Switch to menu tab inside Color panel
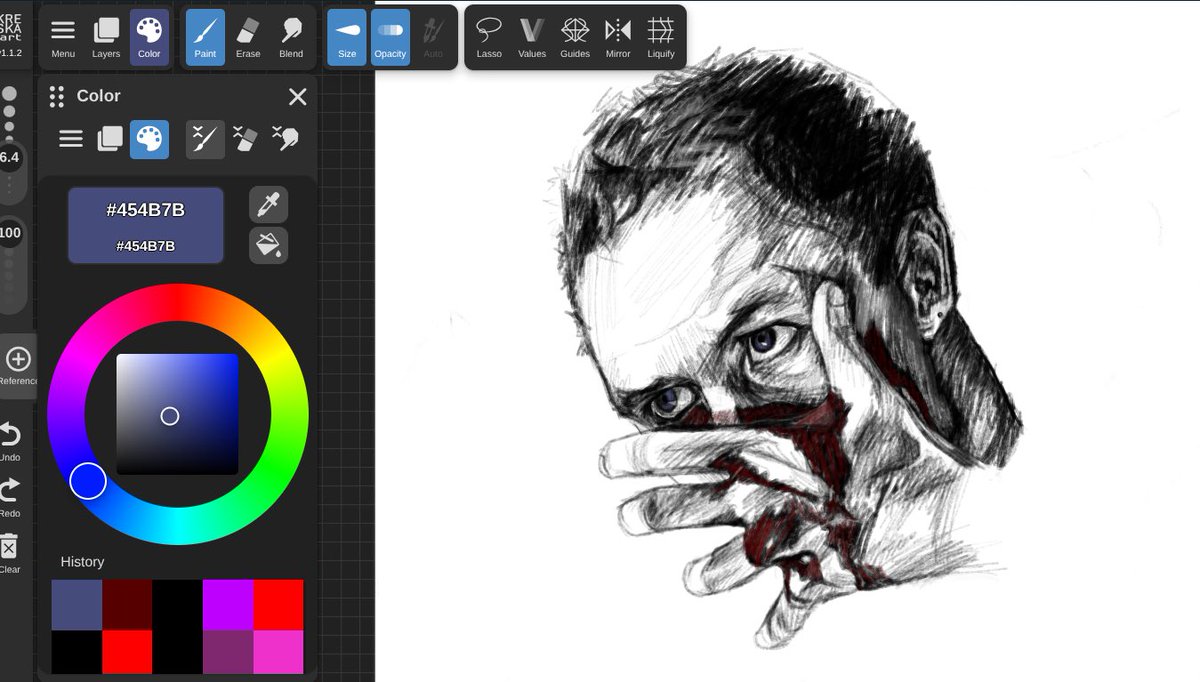The width and height of the screenshot is (1200, 682). [71, 139]
